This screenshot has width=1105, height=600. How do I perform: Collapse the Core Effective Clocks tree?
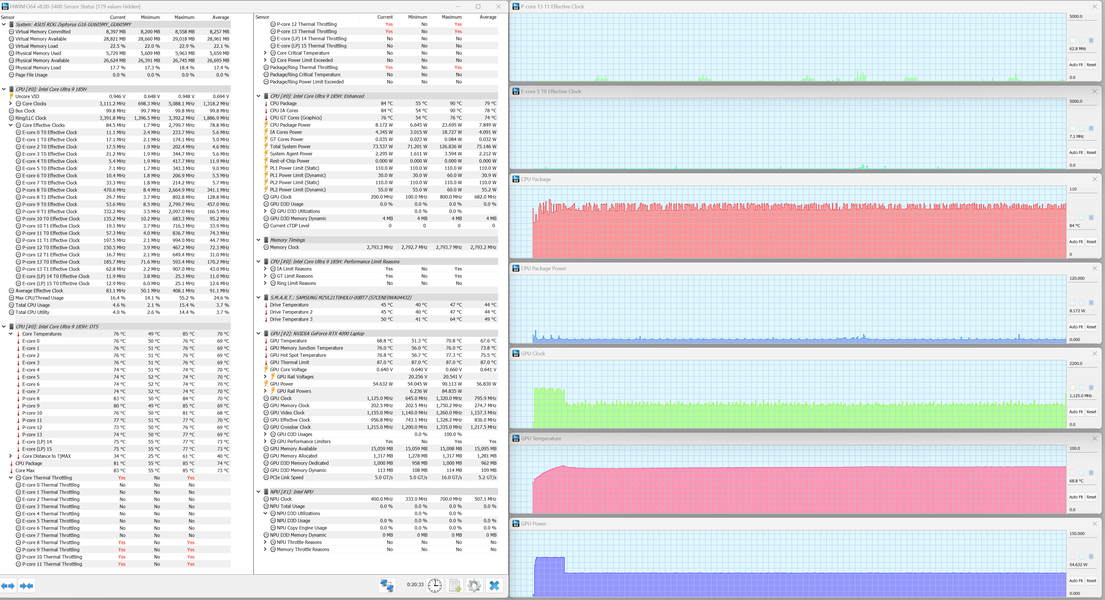[x=11, y=125]
